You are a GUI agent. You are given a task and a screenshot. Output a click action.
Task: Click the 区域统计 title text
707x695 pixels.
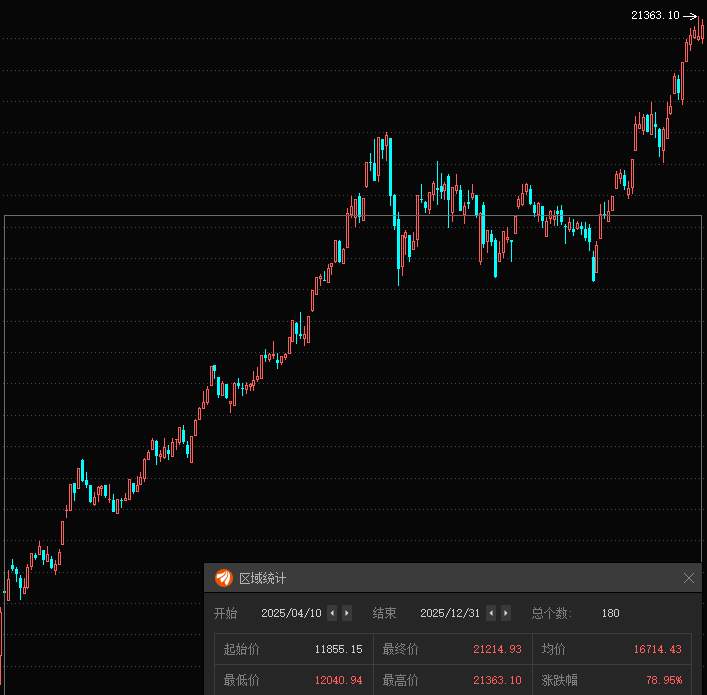pos(262,578)
